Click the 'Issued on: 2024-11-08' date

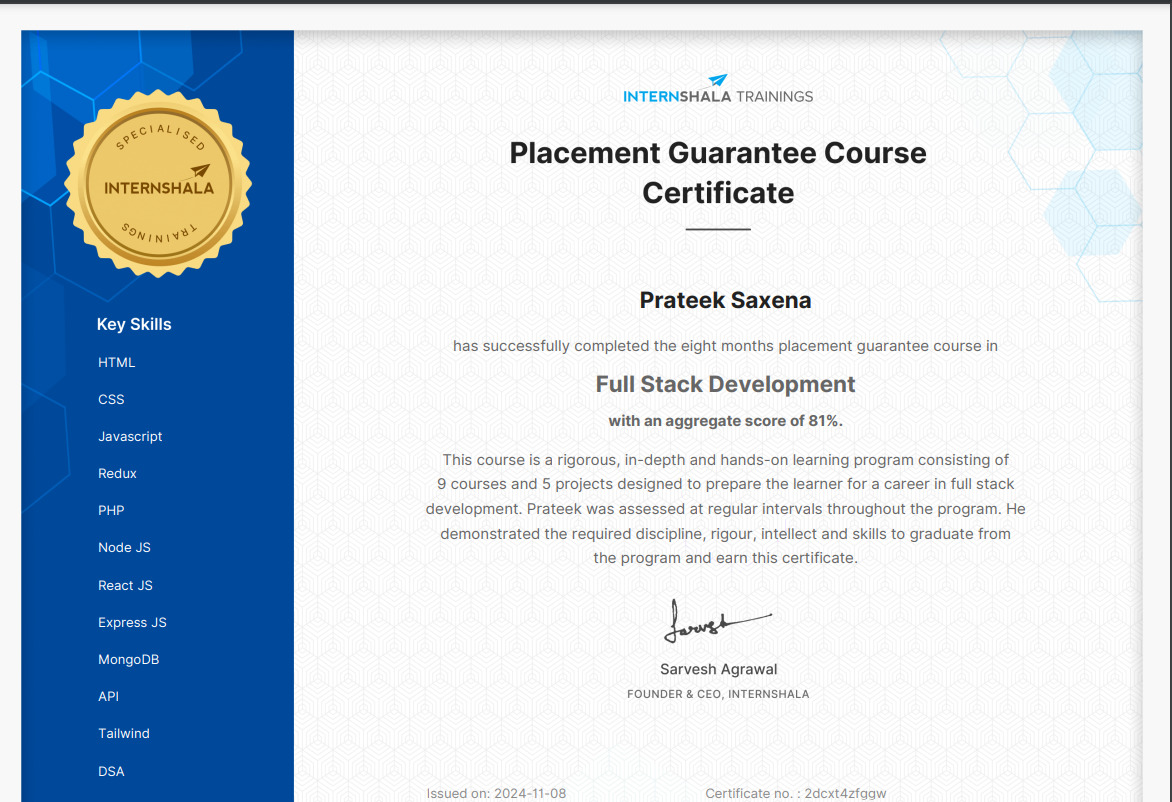point(496,793)
